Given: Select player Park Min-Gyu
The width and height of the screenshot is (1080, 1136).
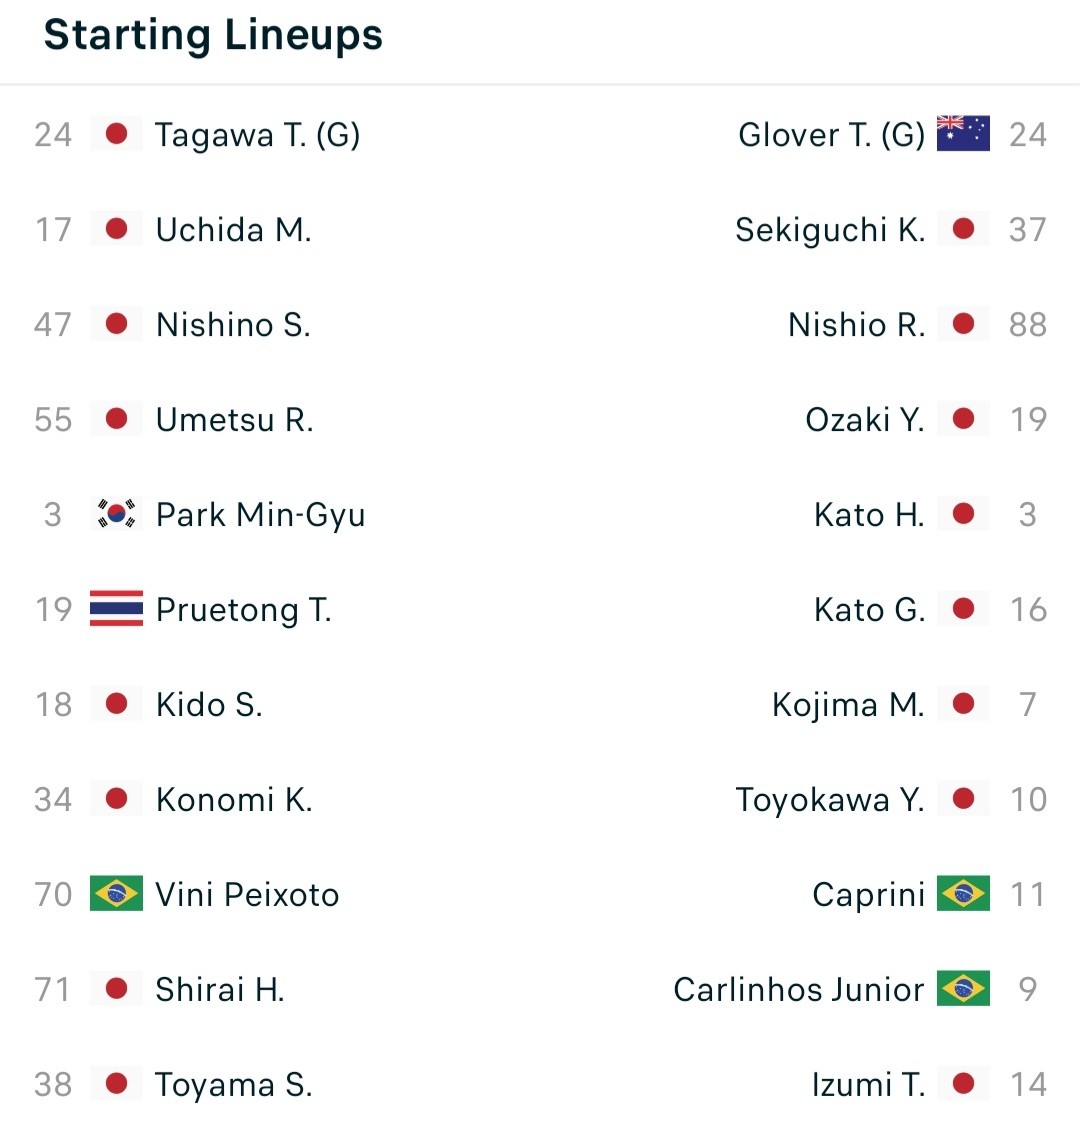Looking at the screenshot, I should click(x=261, y=516).
